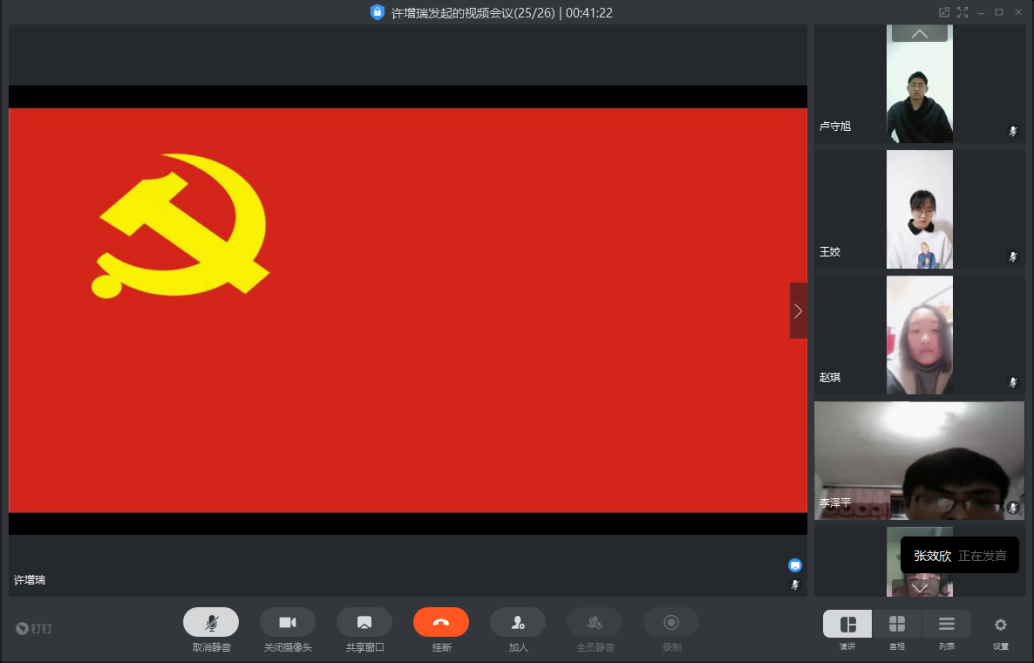Click the unmute microphone button (取消静音)
1034x663 pixels.
point(211,622)
